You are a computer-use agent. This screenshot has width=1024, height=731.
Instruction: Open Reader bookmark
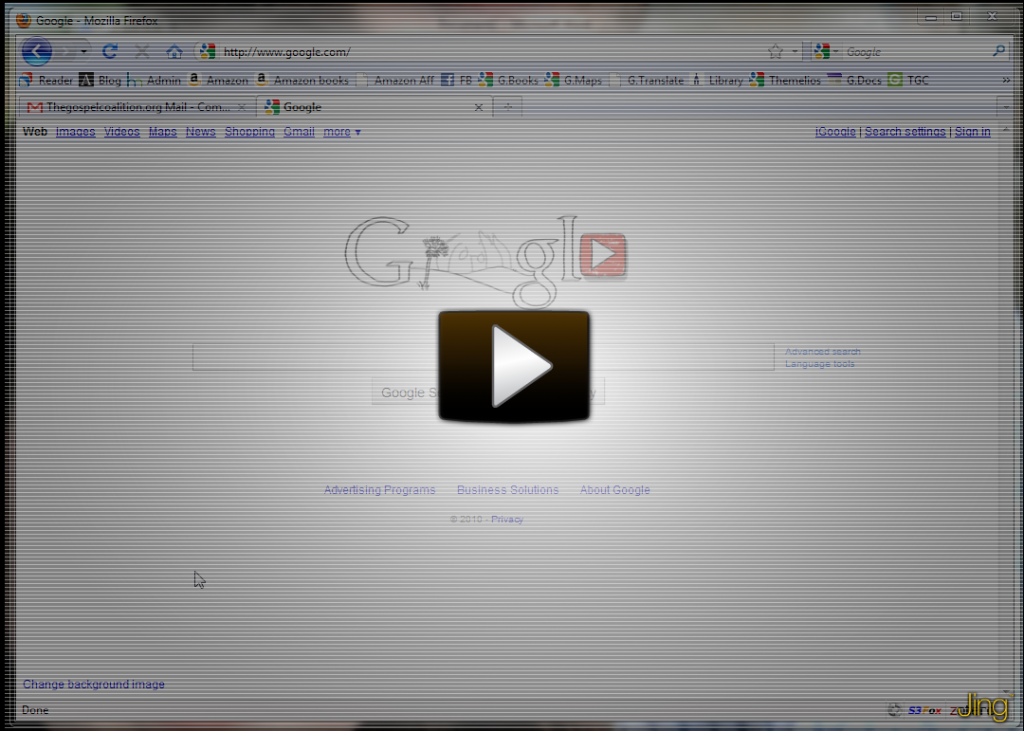(46, 80)
